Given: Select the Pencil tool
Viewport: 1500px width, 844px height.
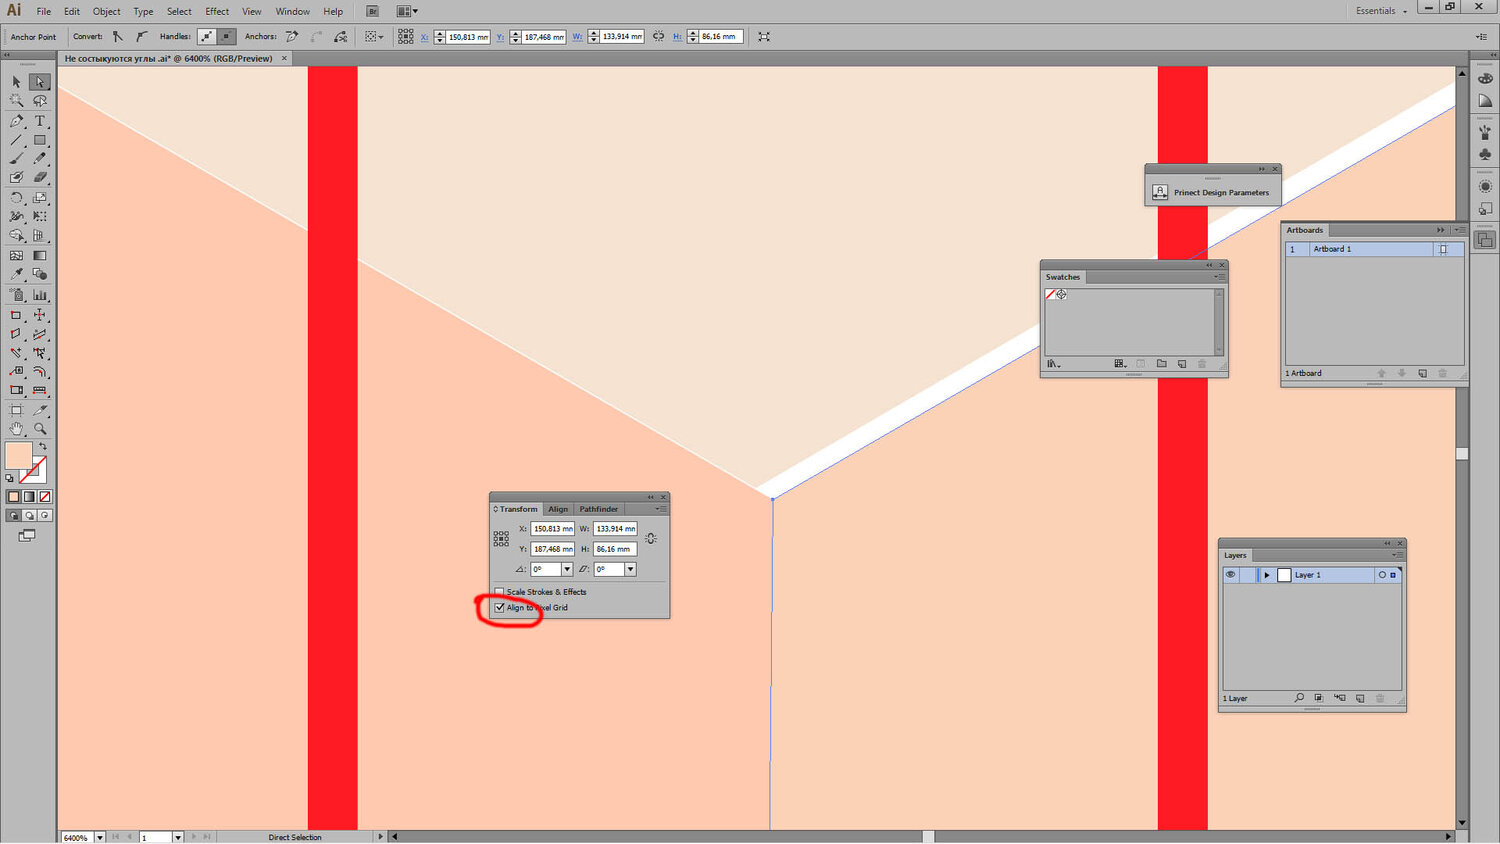Looking at the screenshot, I should [40, 158].
